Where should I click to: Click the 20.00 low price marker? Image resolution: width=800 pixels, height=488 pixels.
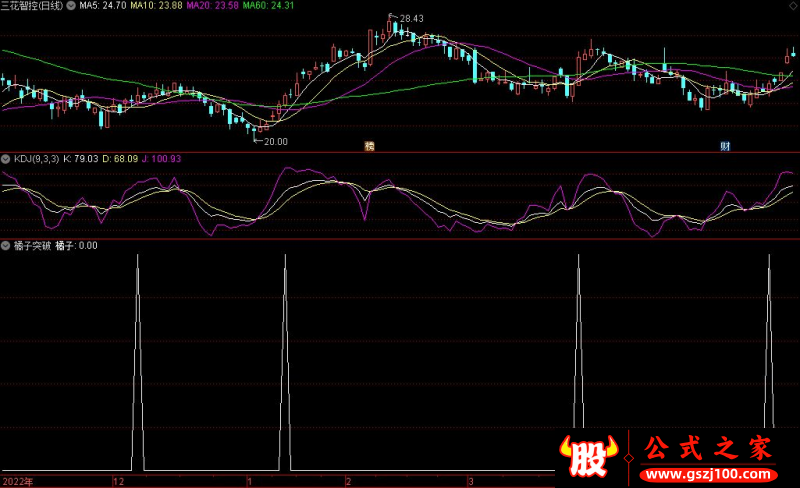click(274, 142)
